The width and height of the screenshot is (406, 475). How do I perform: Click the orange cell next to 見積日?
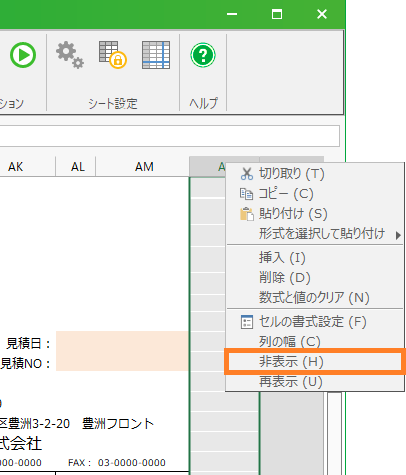click(x=122, y=341)
